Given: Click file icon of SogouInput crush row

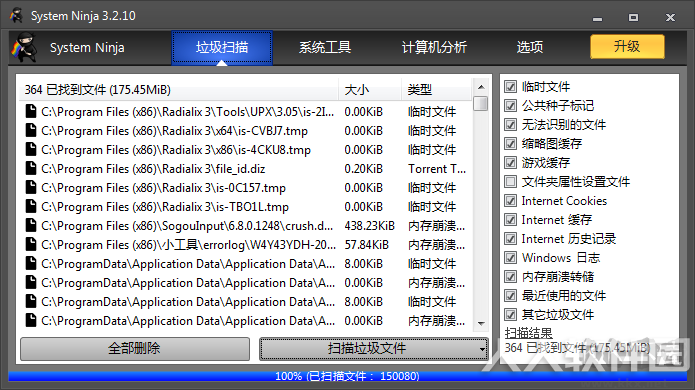Looking at the screenshot, I should click(x=31, y=226).
